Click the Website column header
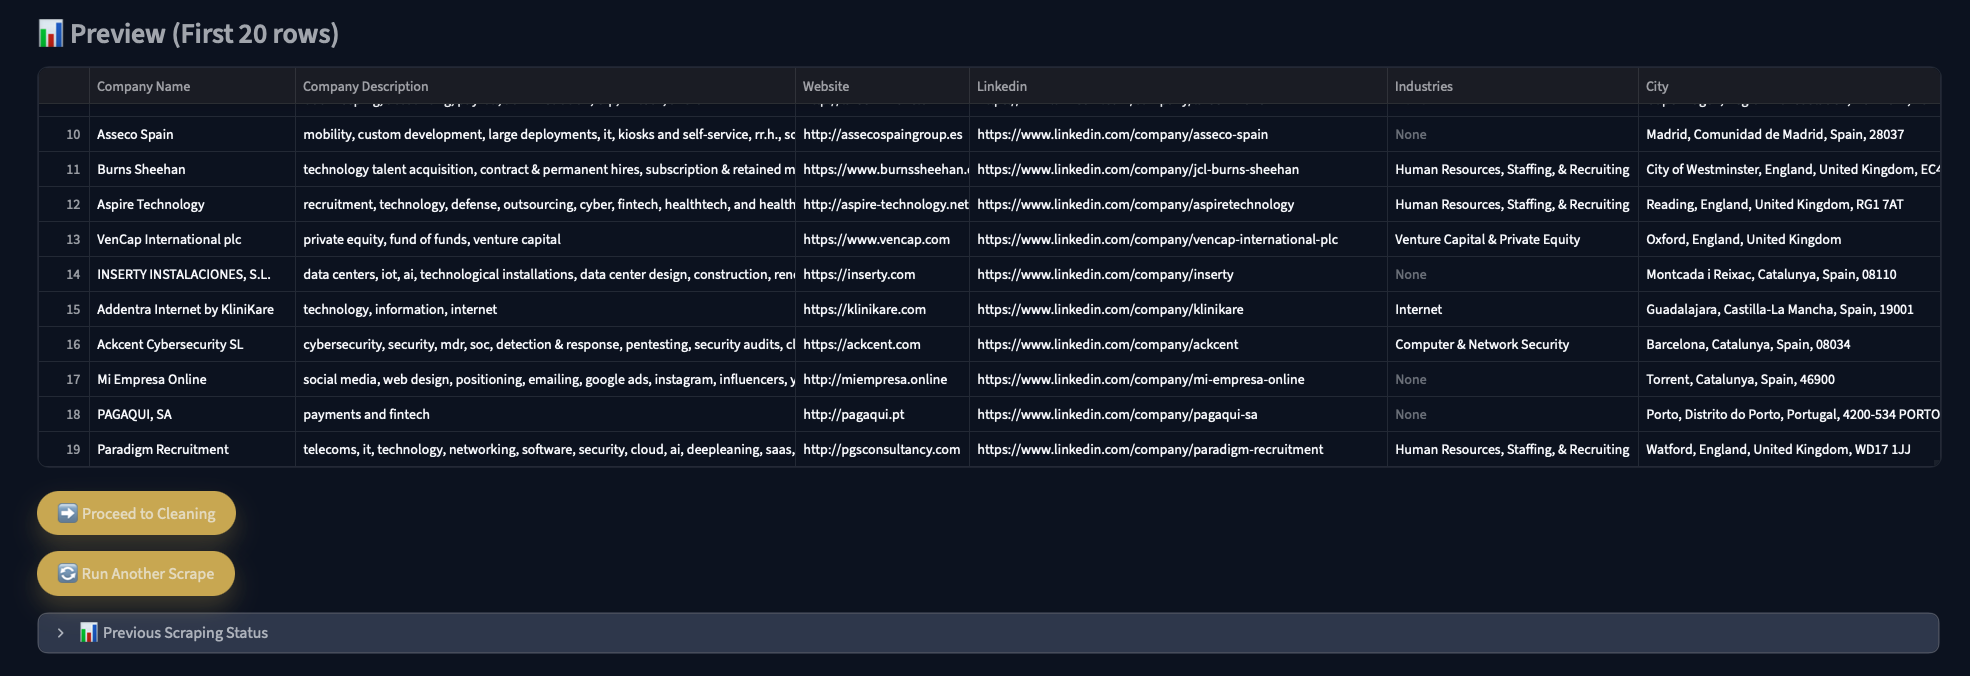 [x=882, y=86]
